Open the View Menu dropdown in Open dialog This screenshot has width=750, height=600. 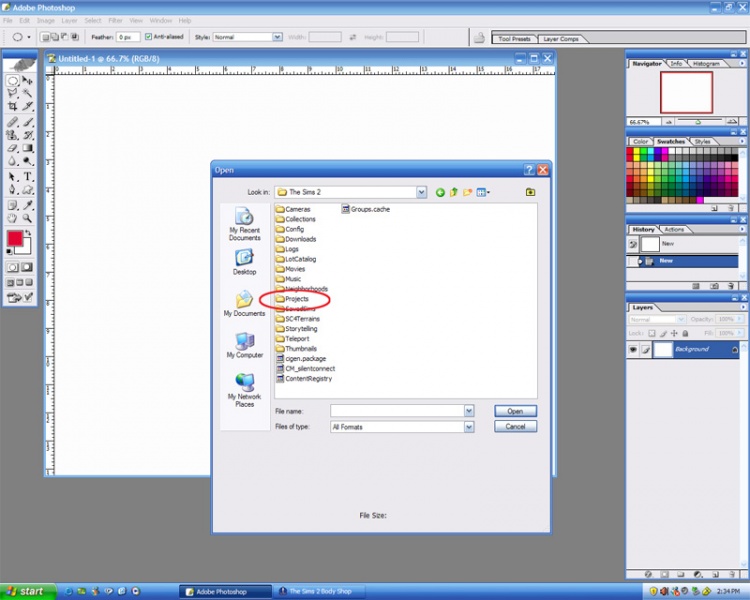(x=483, y=192)
